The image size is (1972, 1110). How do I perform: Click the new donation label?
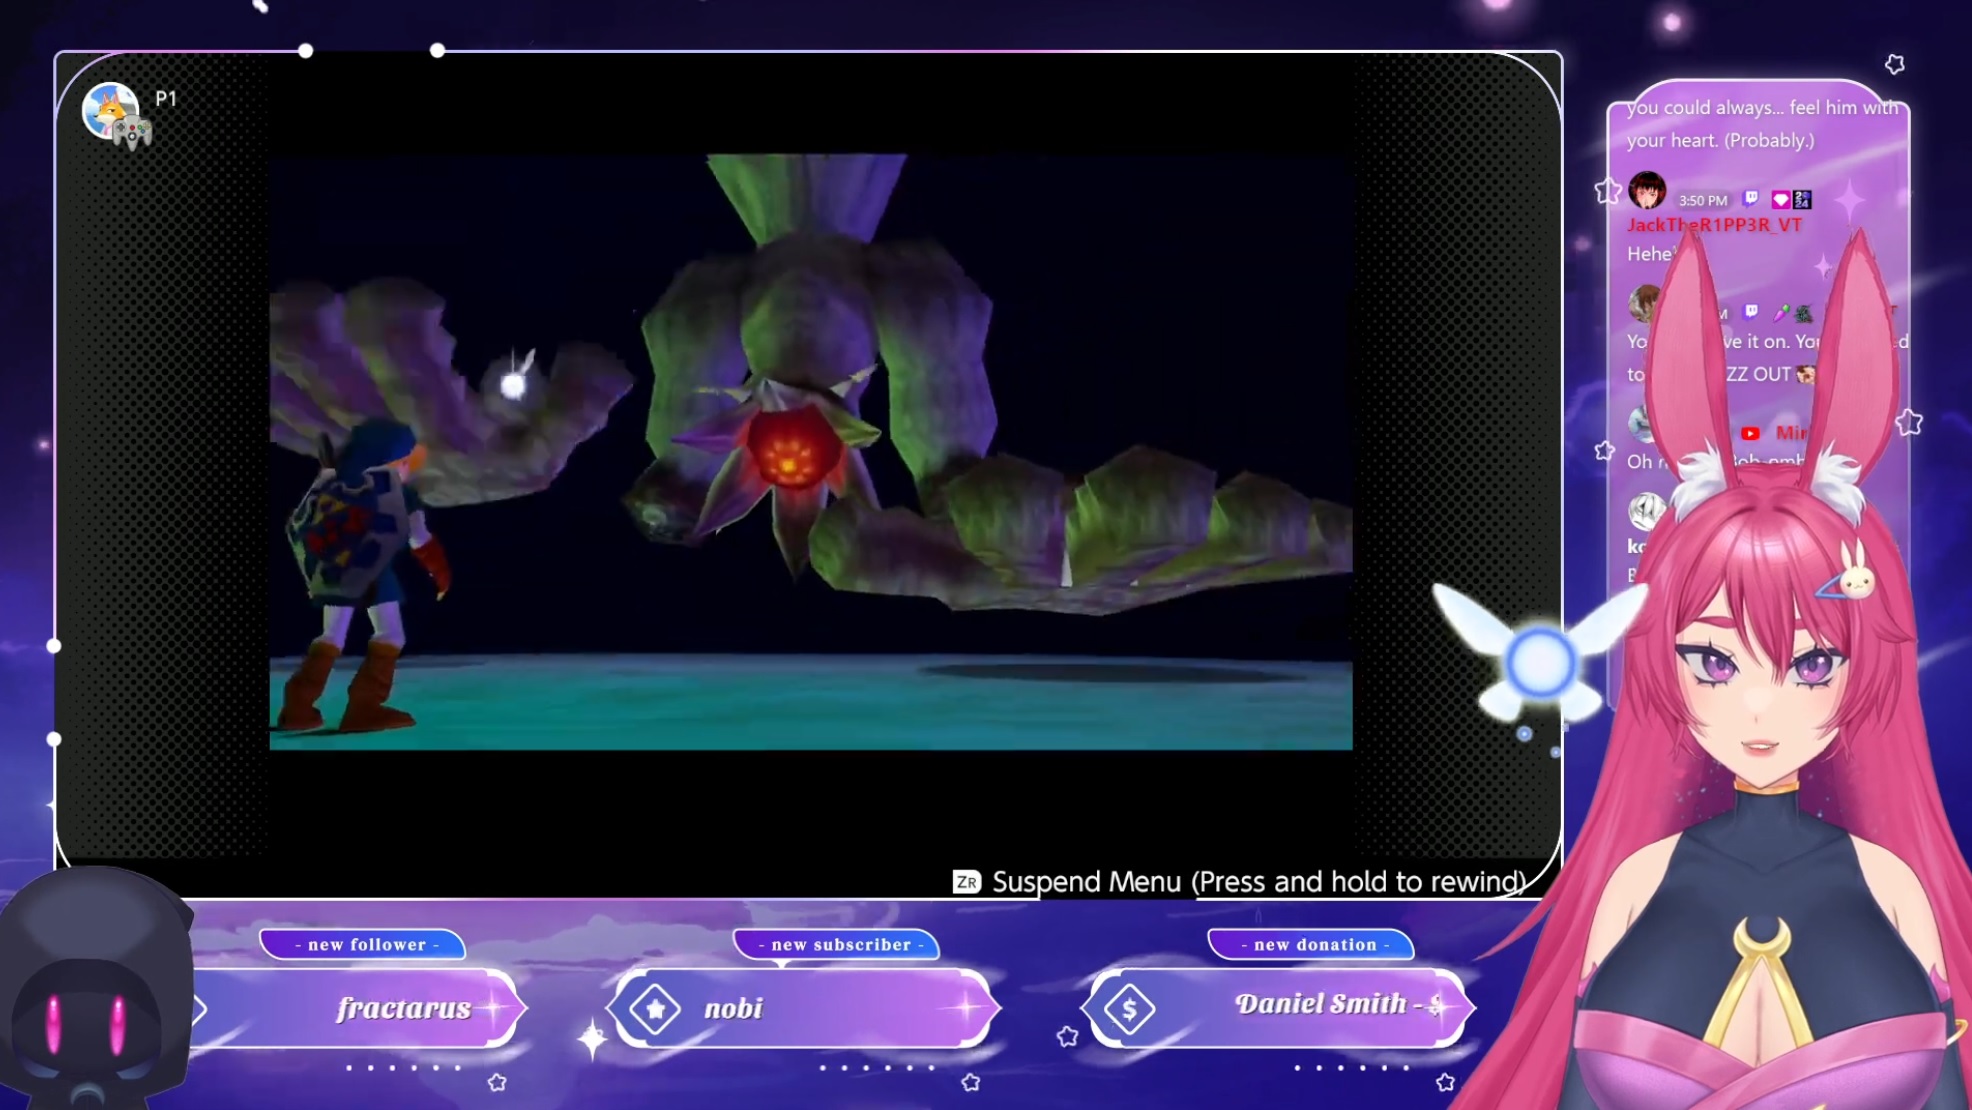tap(1314, 944)
